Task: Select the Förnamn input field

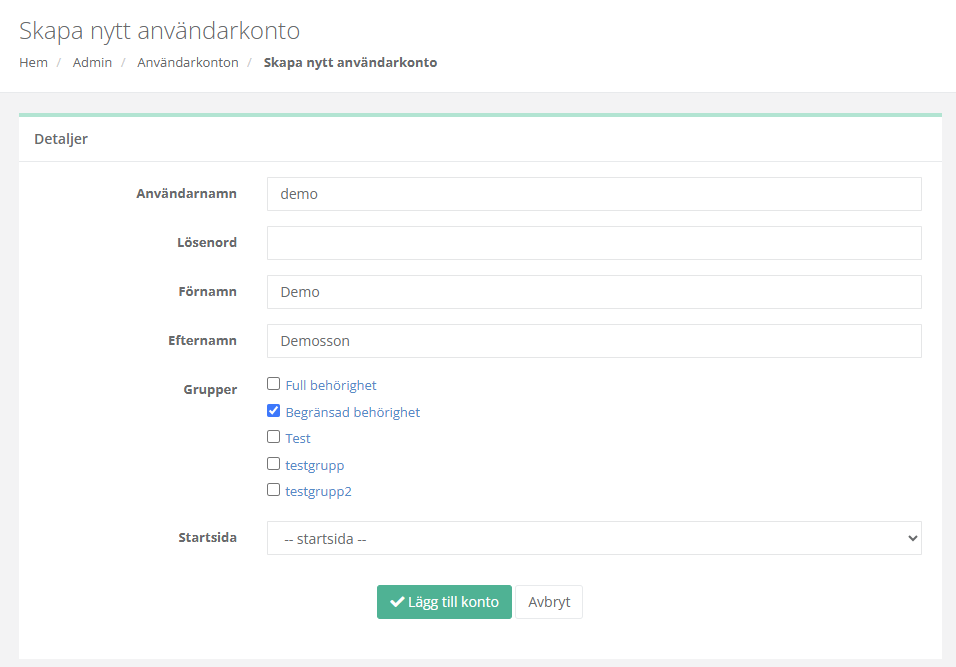Action: pyautogui.click(x=593, y=292)
